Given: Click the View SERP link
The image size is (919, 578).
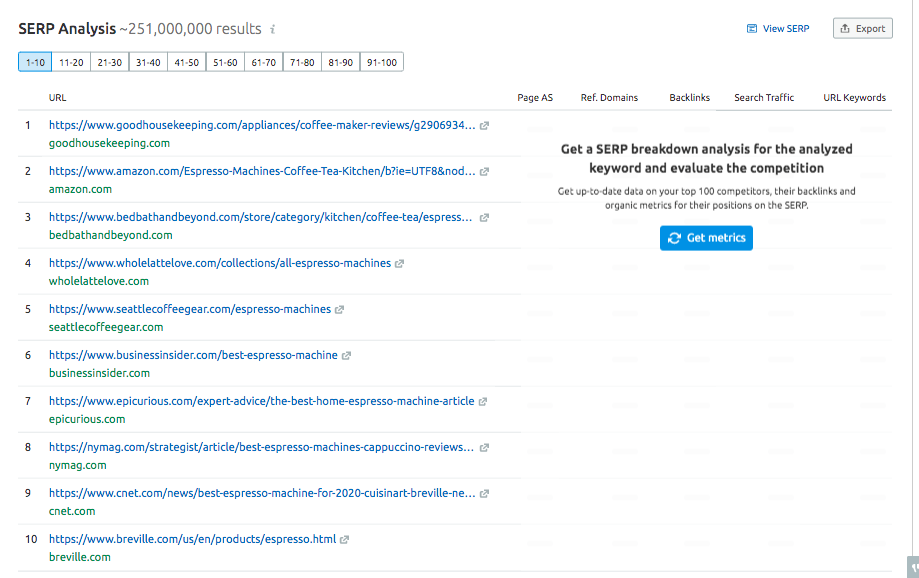Looking at the screenshot, I should click(778, 29).
